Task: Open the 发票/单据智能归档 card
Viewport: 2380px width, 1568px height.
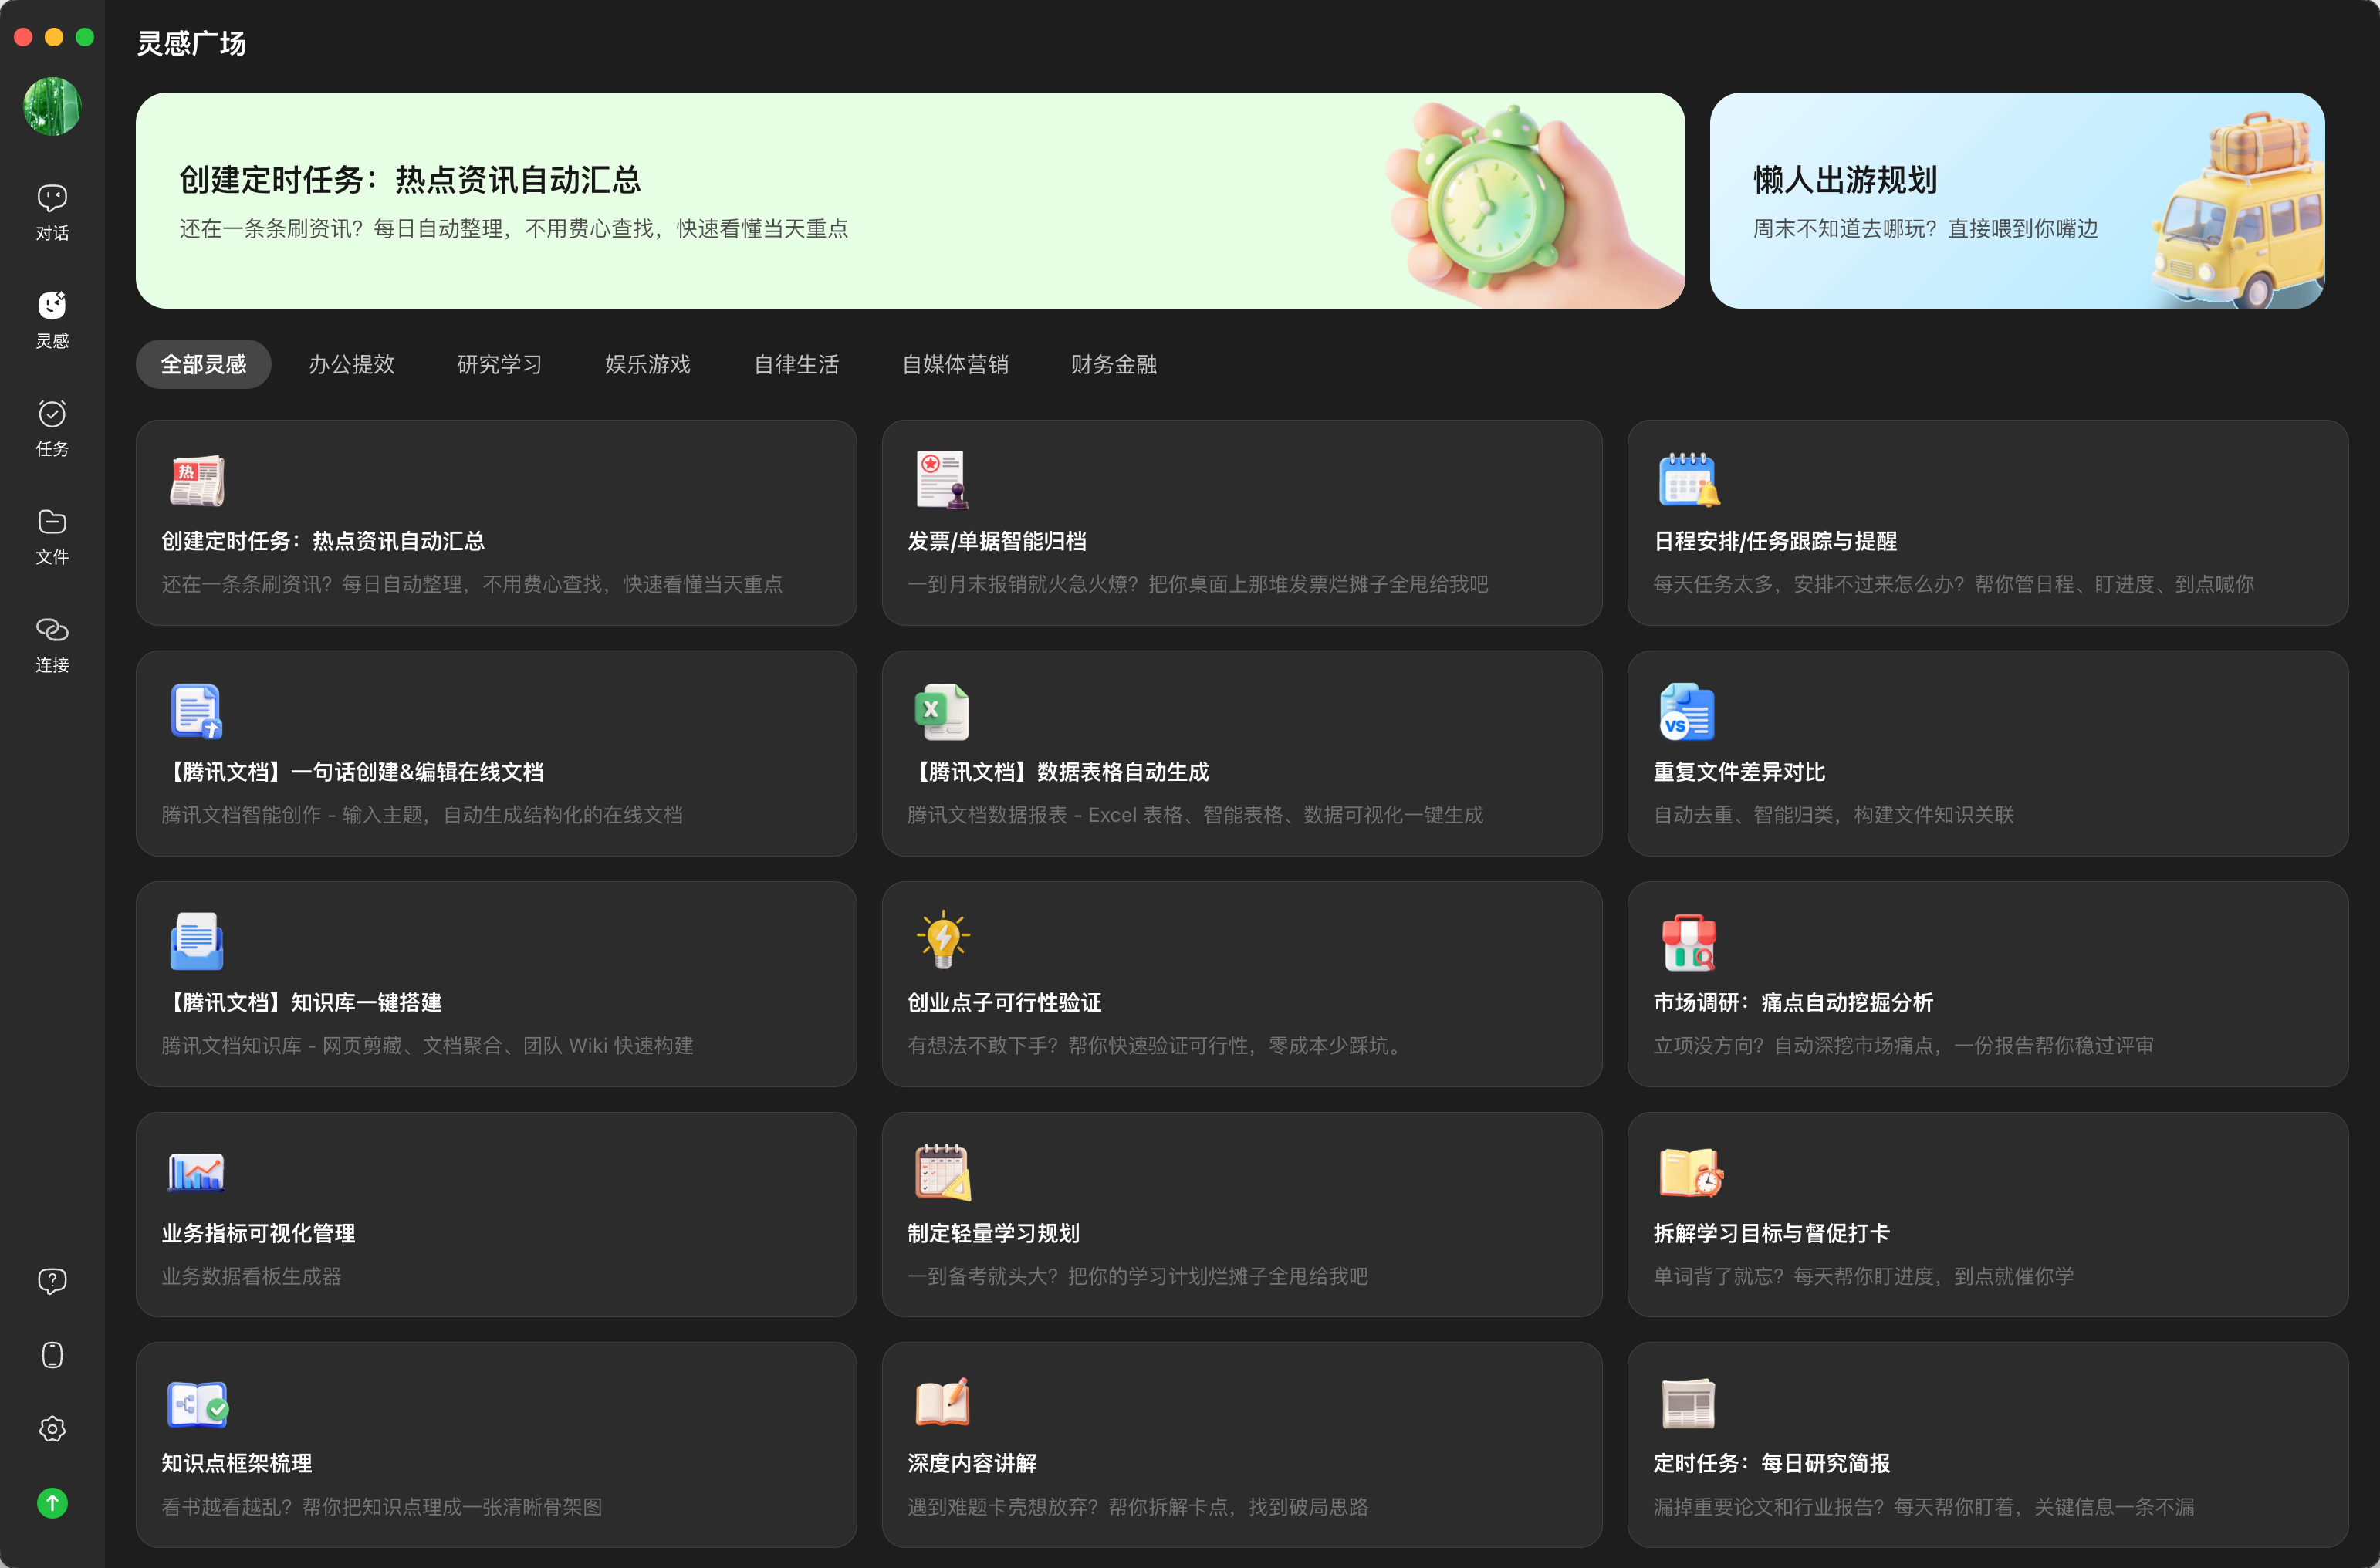Action: pos(1241,523)
